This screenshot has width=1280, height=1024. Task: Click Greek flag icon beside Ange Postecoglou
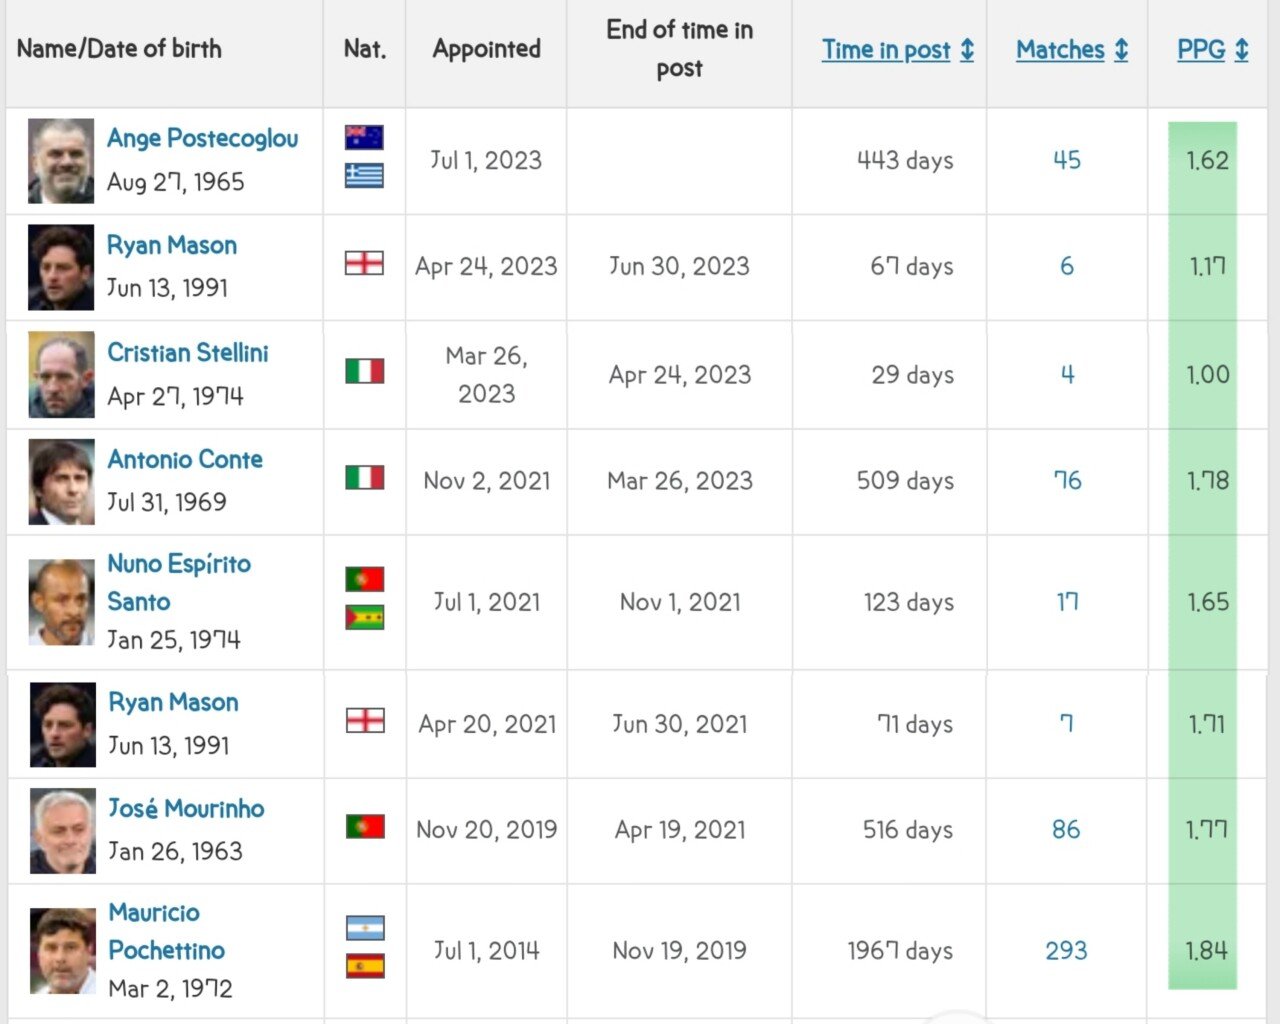pyautogui.click(x=364, y=176)
